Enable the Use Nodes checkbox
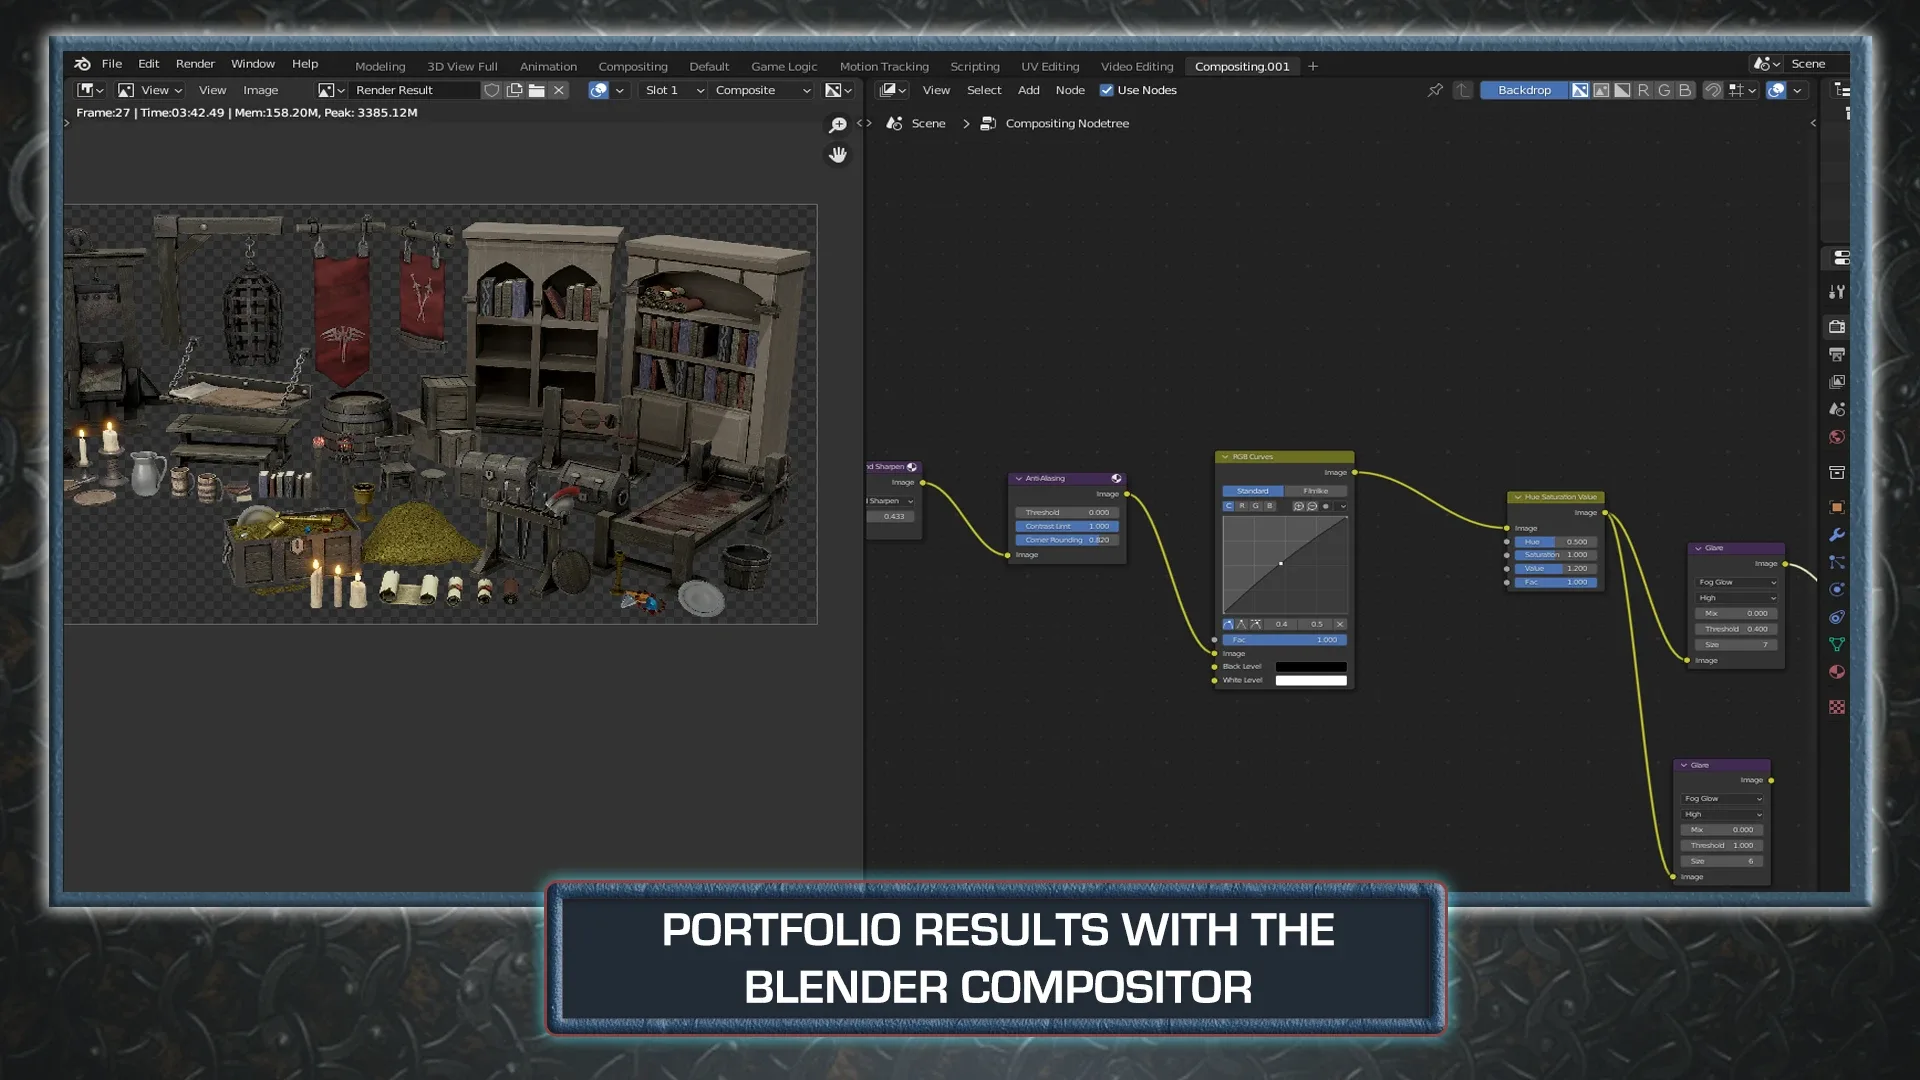Screen dimensions: 1920x1080 click(x=1106, y=90)
